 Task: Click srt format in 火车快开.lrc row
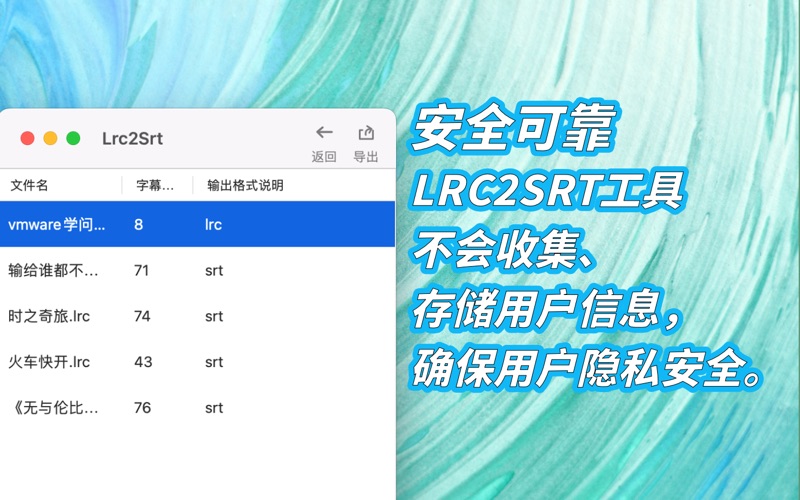click(x=214, y=362)
